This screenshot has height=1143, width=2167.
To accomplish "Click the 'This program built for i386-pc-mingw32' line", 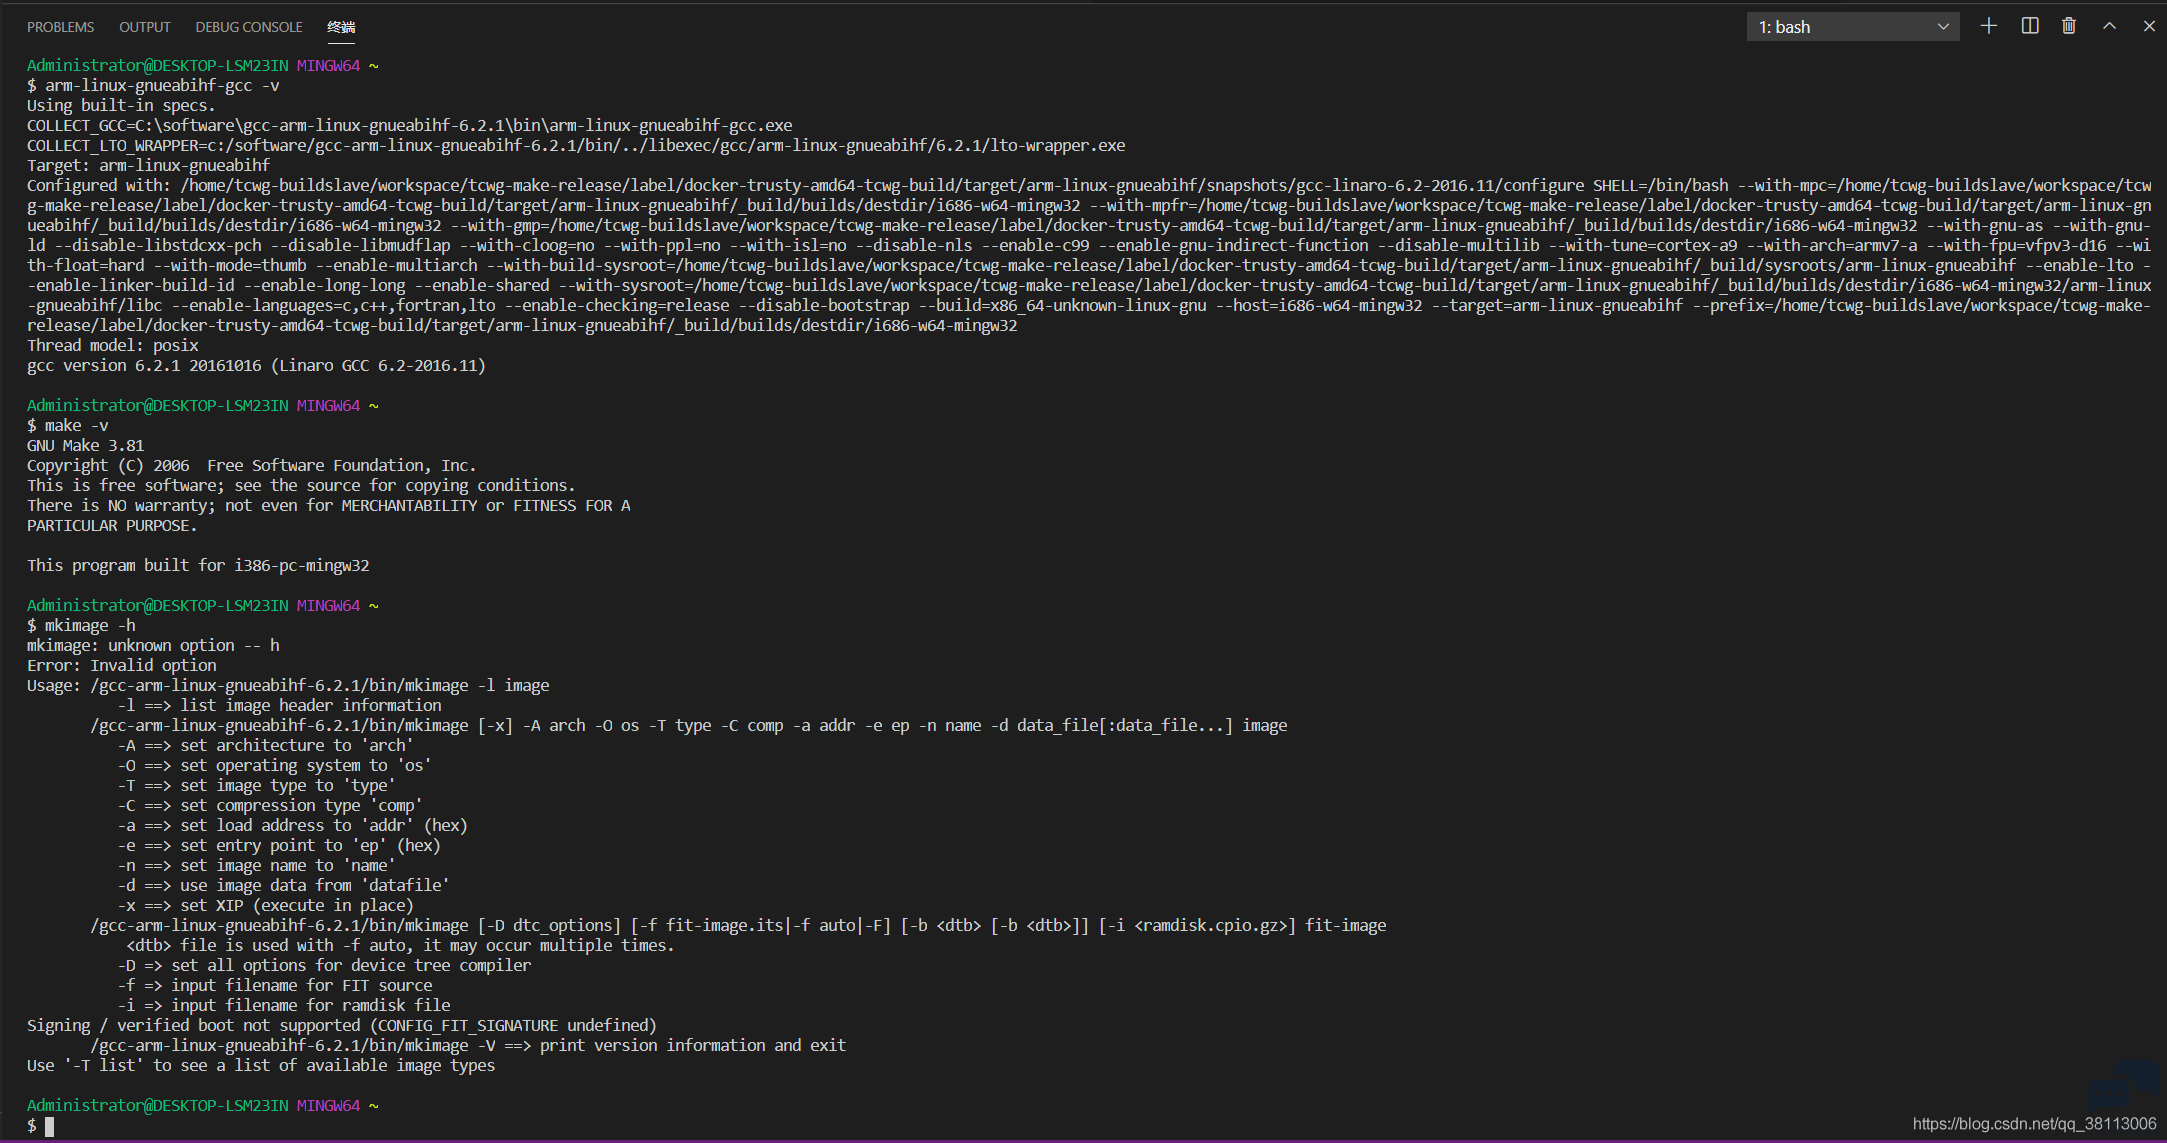I will coord(198,566).
